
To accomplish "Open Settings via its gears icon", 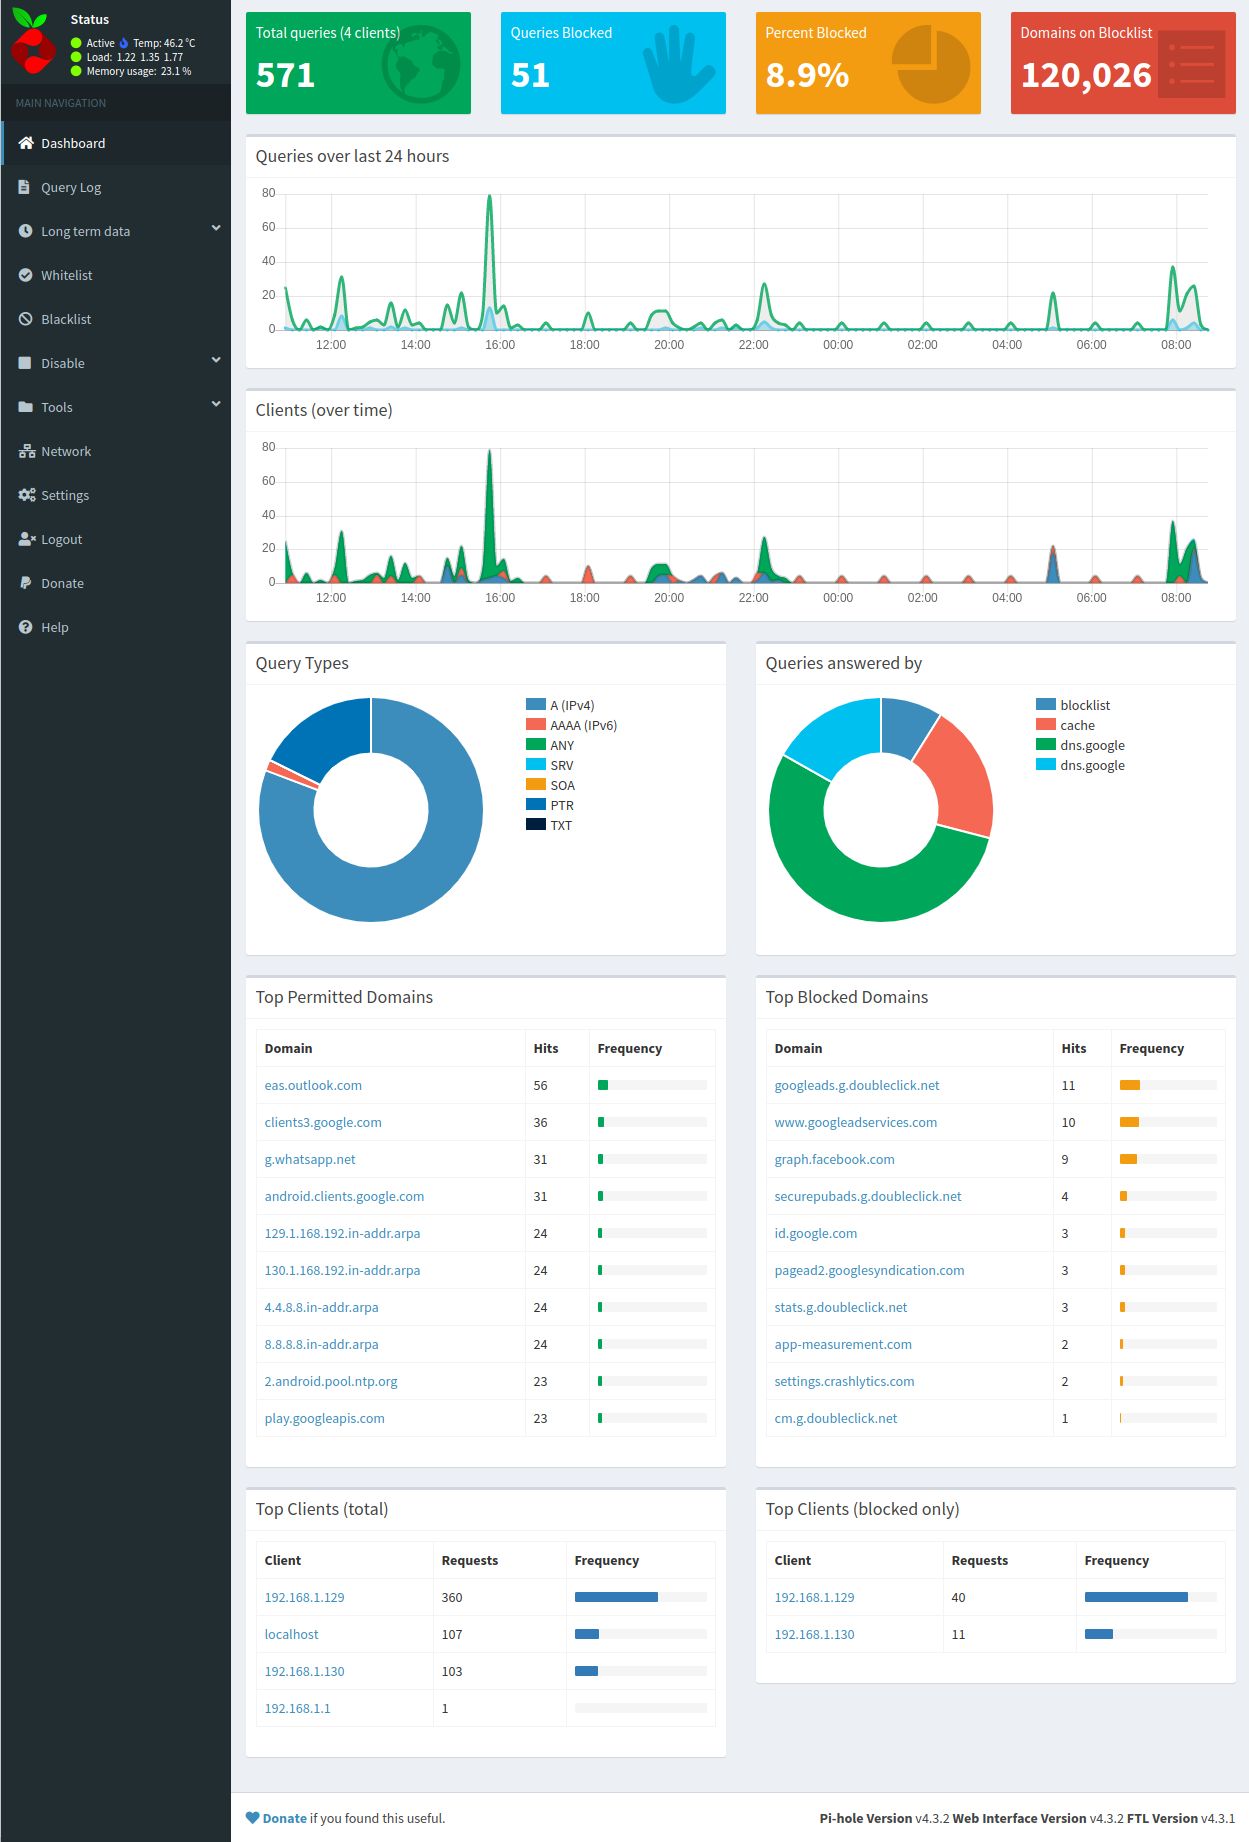I will click(x=27, y=495).
